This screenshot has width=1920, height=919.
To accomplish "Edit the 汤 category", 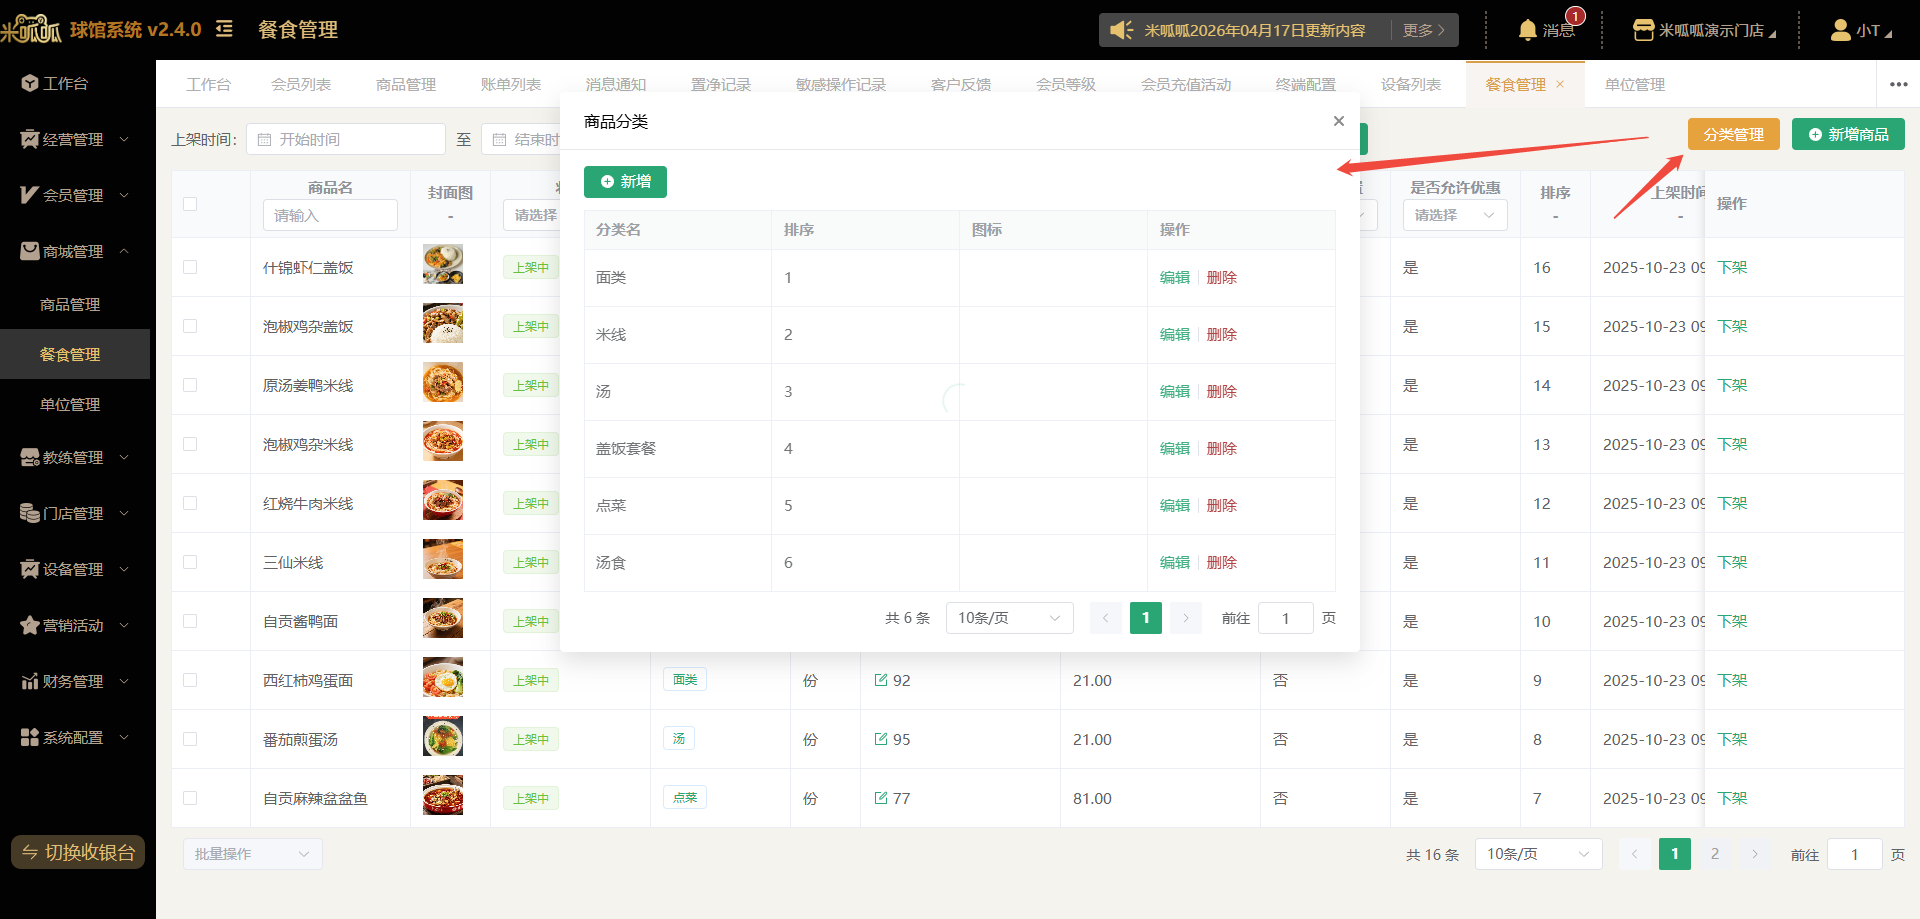I will (1175, 391).
